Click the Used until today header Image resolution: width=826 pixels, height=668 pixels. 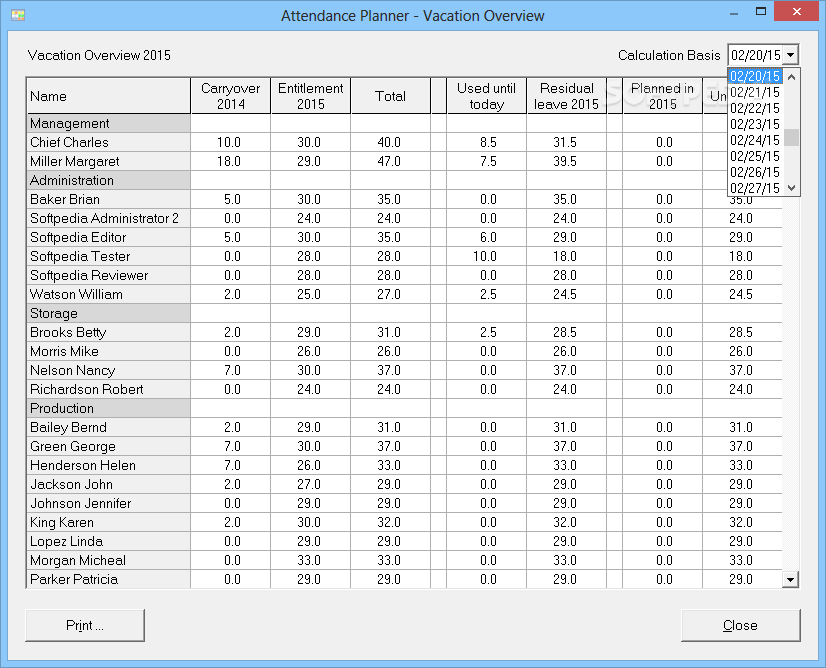(486, 96)
